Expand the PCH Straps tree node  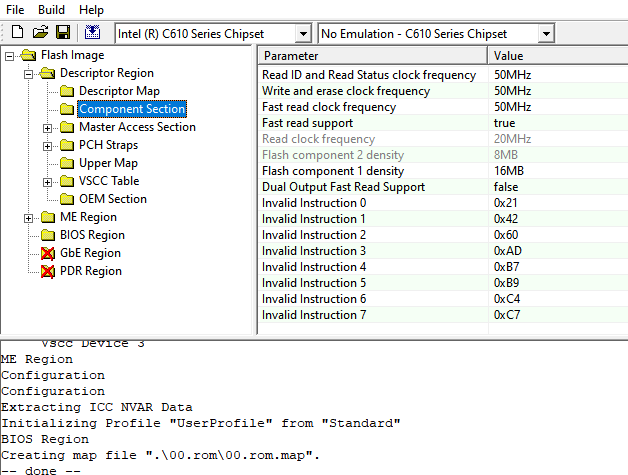click(x=48, y=145)
